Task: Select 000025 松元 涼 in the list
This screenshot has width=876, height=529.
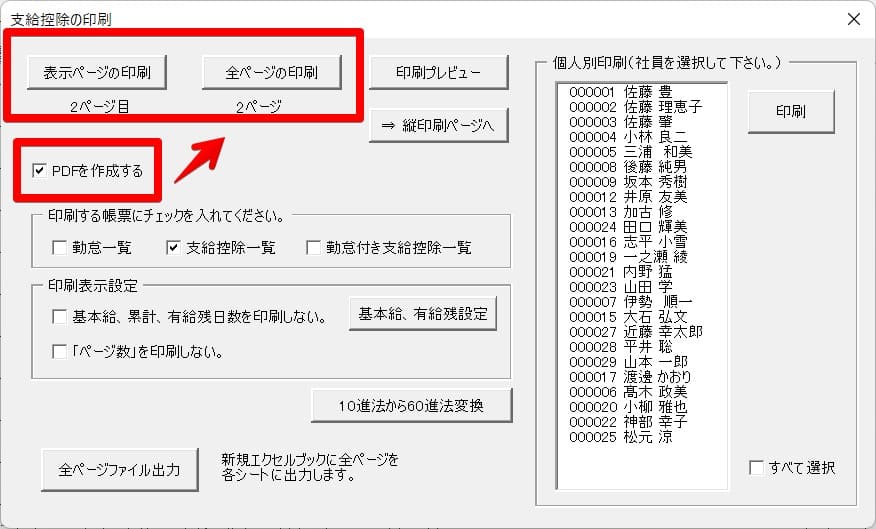Action: (x=620, y=436)
